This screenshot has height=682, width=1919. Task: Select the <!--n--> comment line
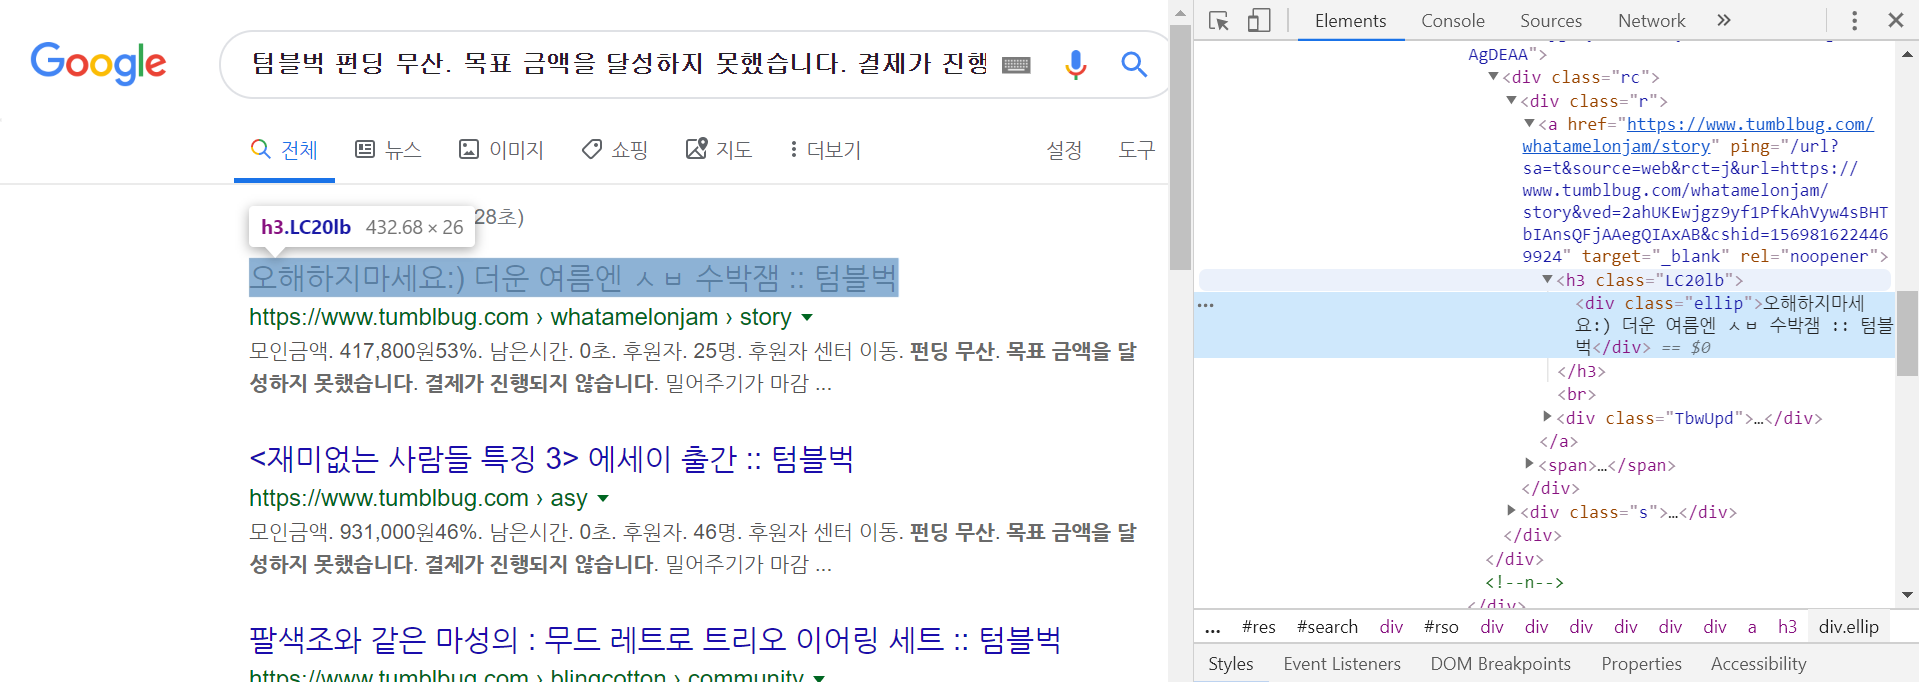(x=1524, y=582)
